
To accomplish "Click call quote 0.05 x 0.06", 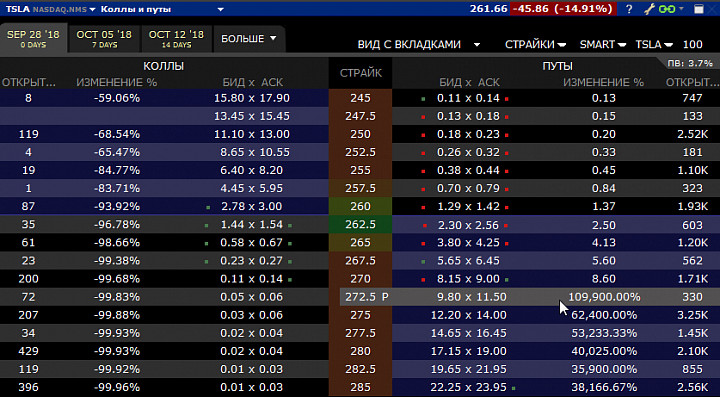I will click(x=252, y=297).
